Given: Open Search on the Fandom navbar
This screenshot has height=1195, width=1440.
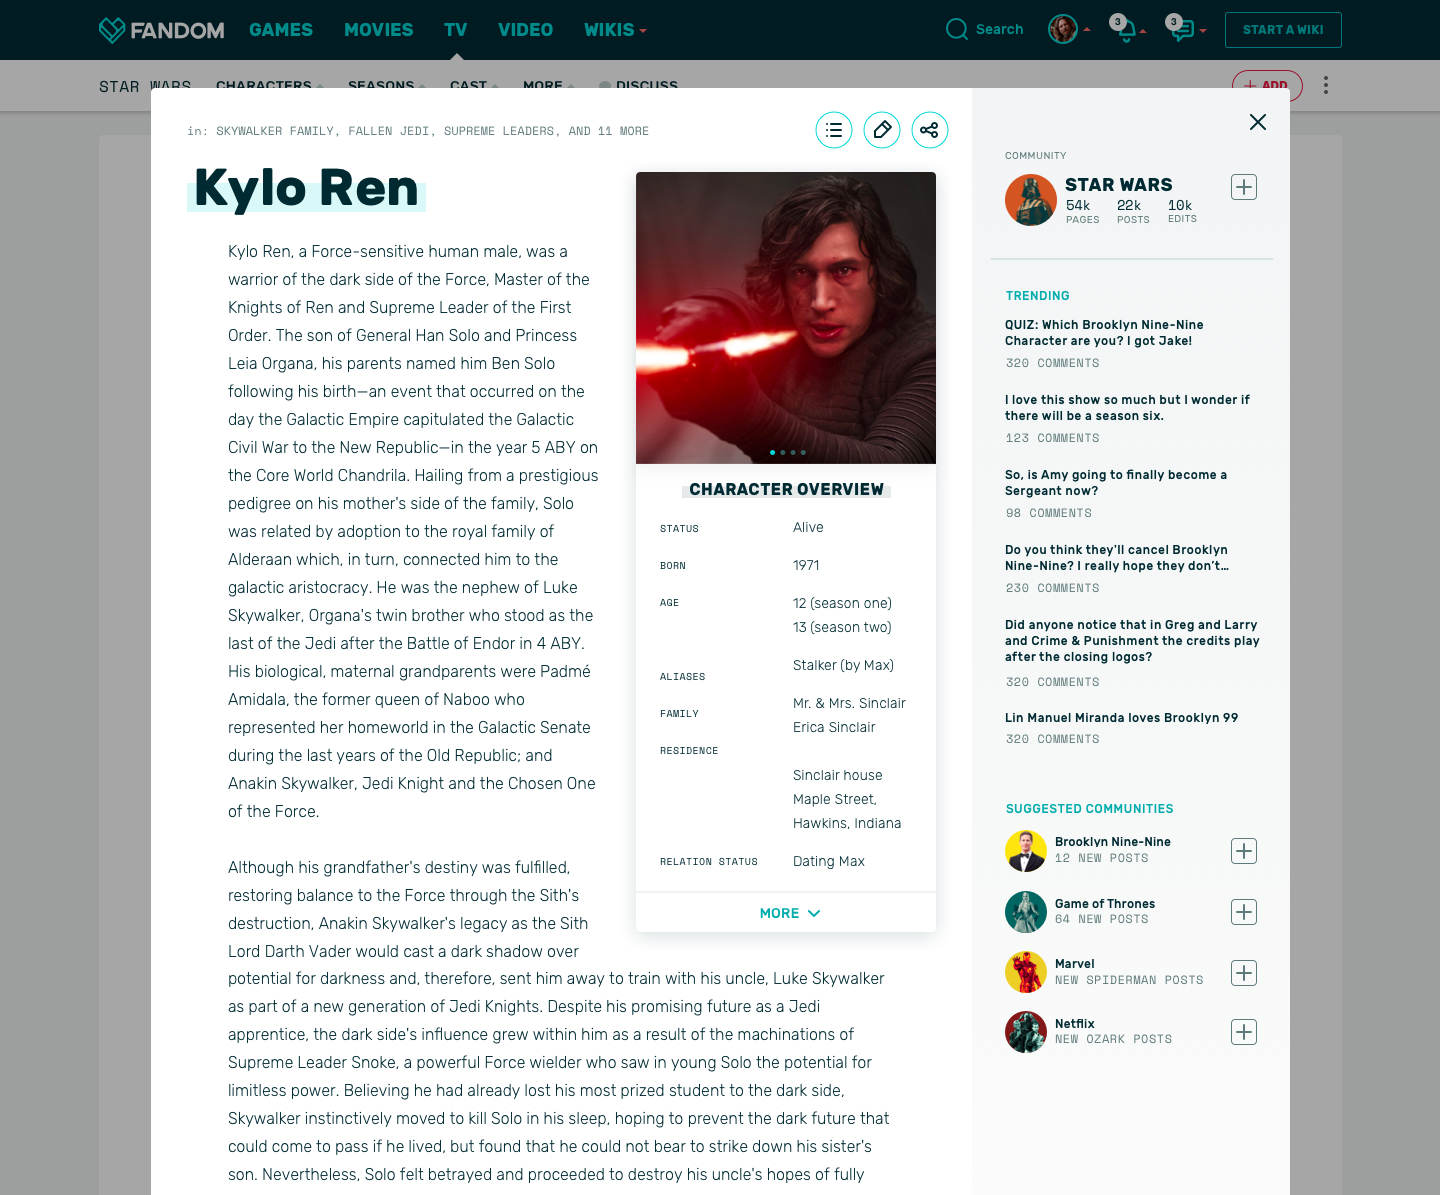Looking at the screenshot, I should 984,29.
